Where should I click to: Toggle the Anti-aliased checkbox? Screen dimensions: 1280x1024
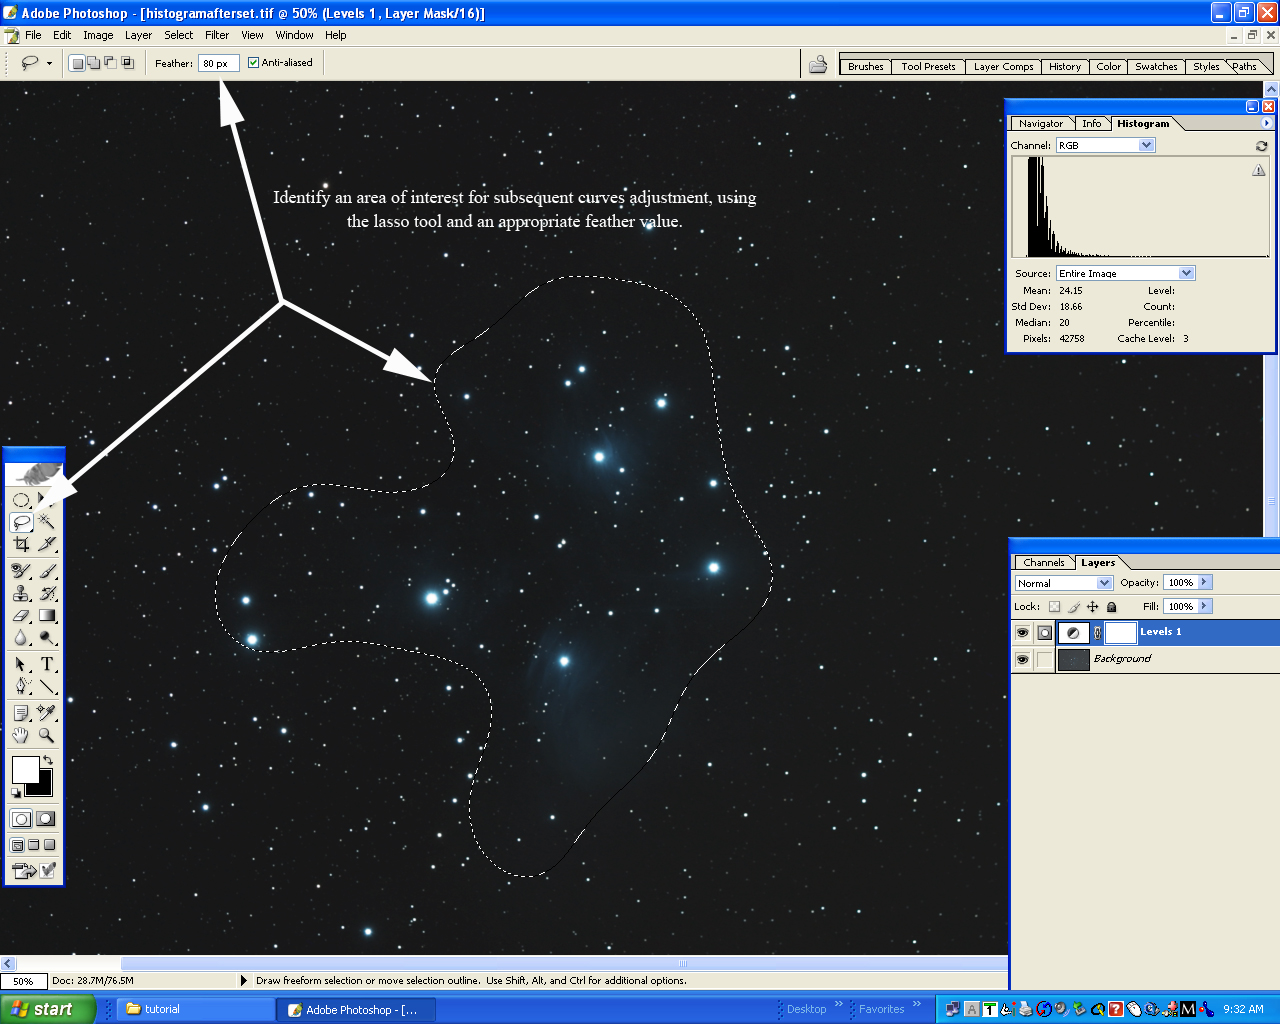click(253, 63)
